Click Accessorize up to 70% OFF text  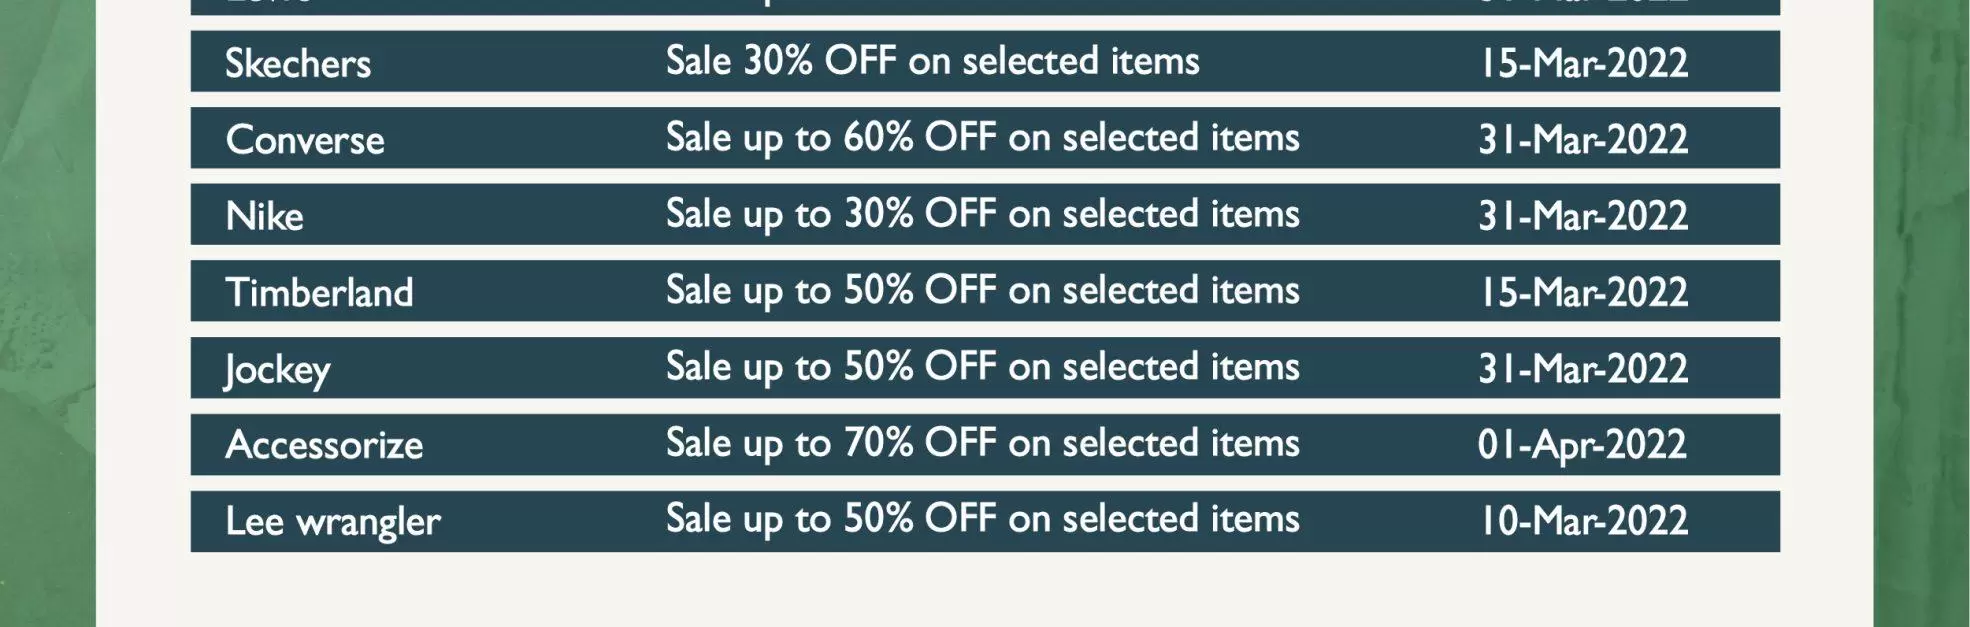tap(983, 443)
